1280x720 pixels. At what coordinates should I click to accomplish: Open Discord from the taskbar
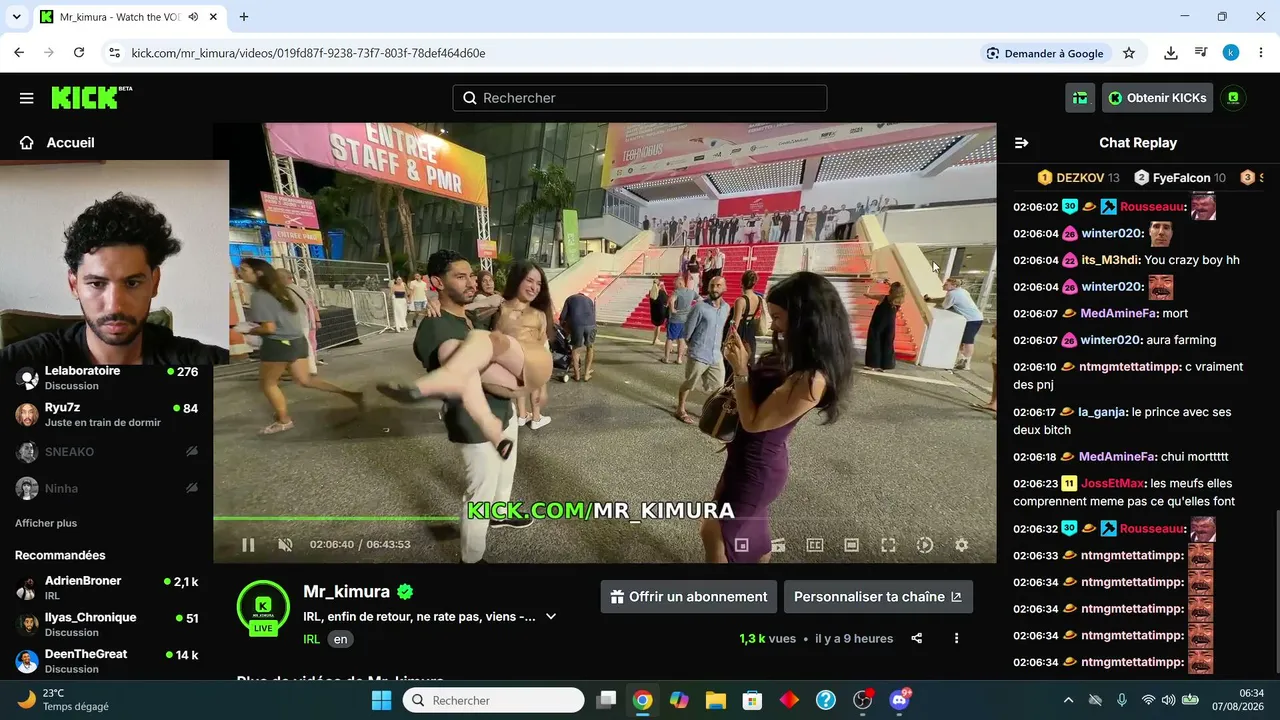click(899, 700)
